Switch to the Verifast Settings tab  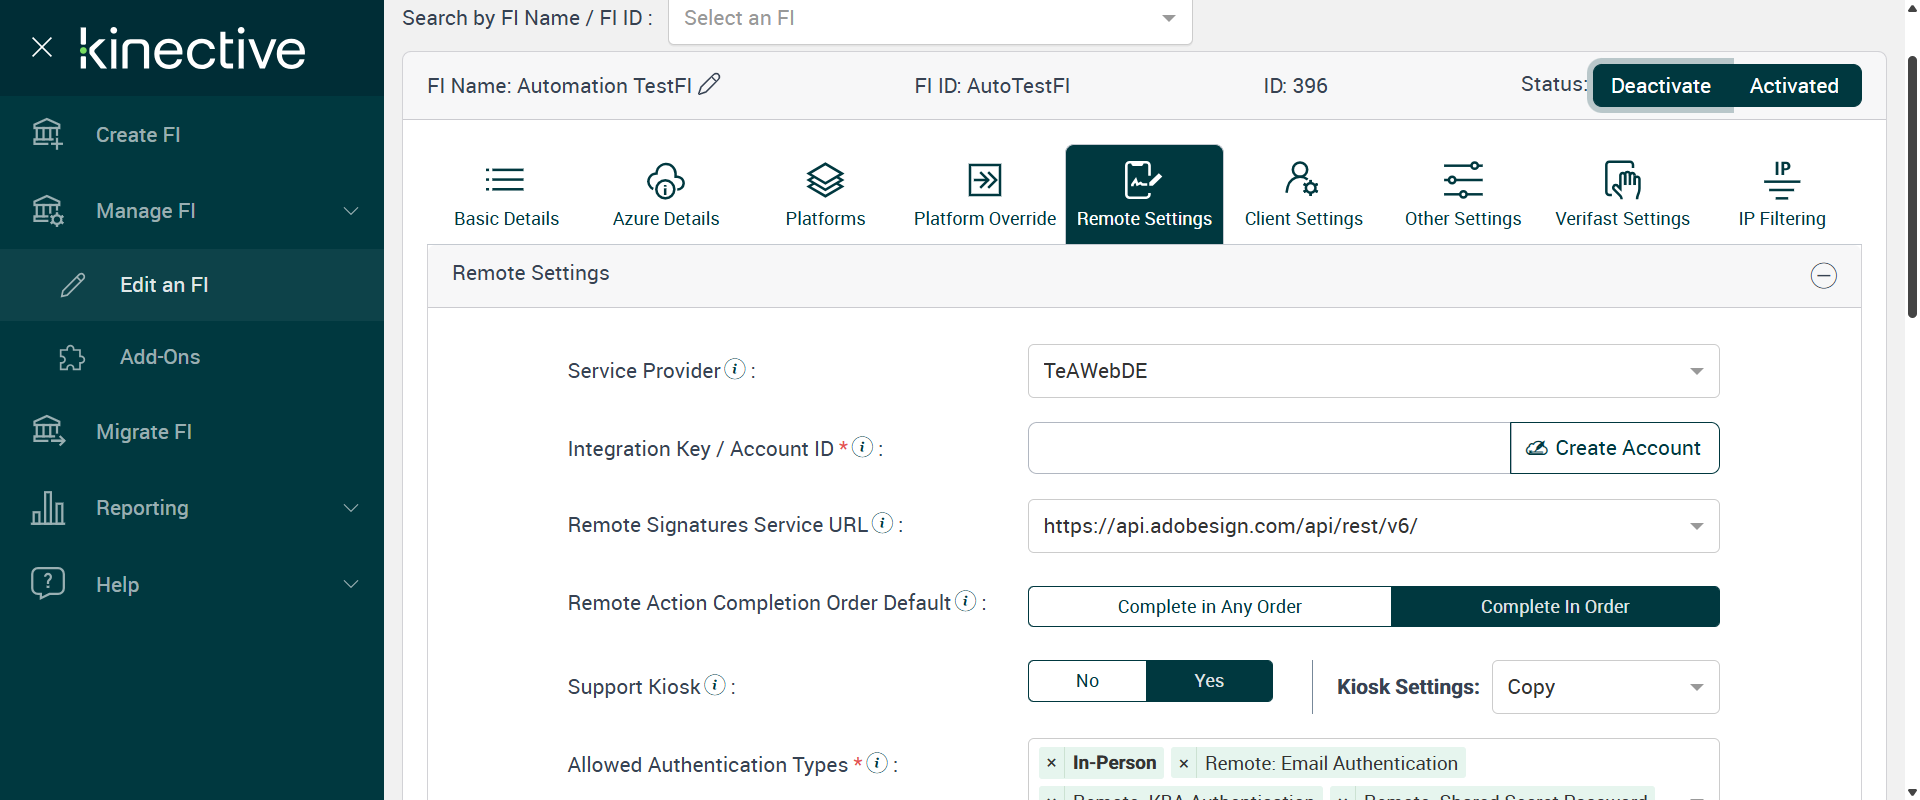tap(1622, 194)
